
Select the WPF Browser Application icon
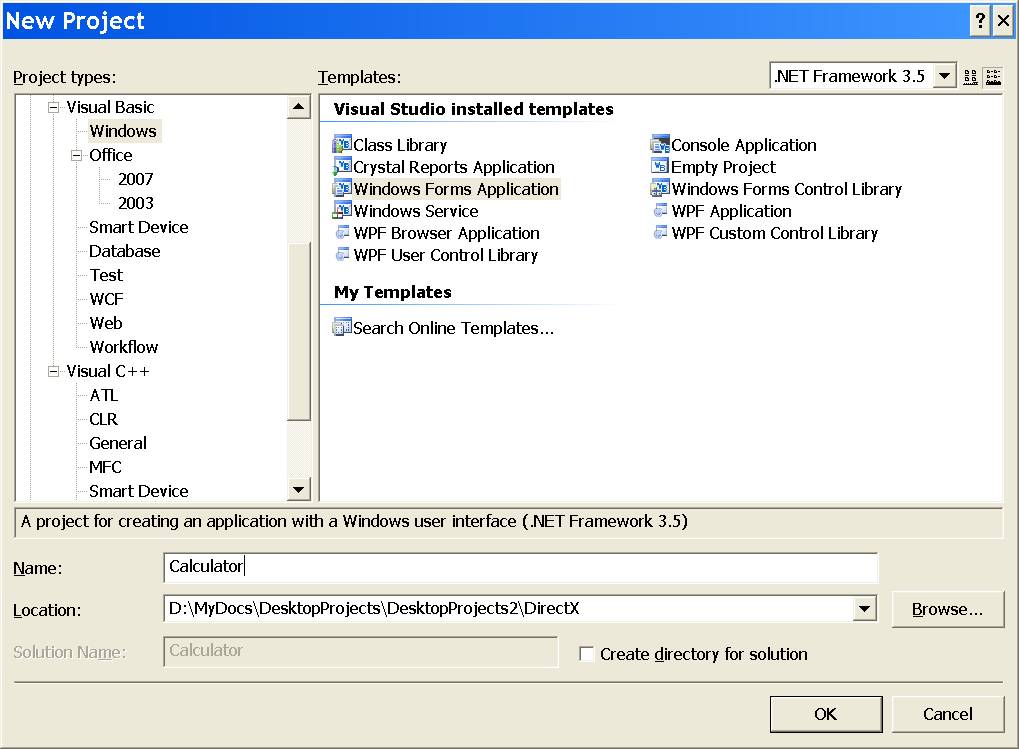point(342,233)
